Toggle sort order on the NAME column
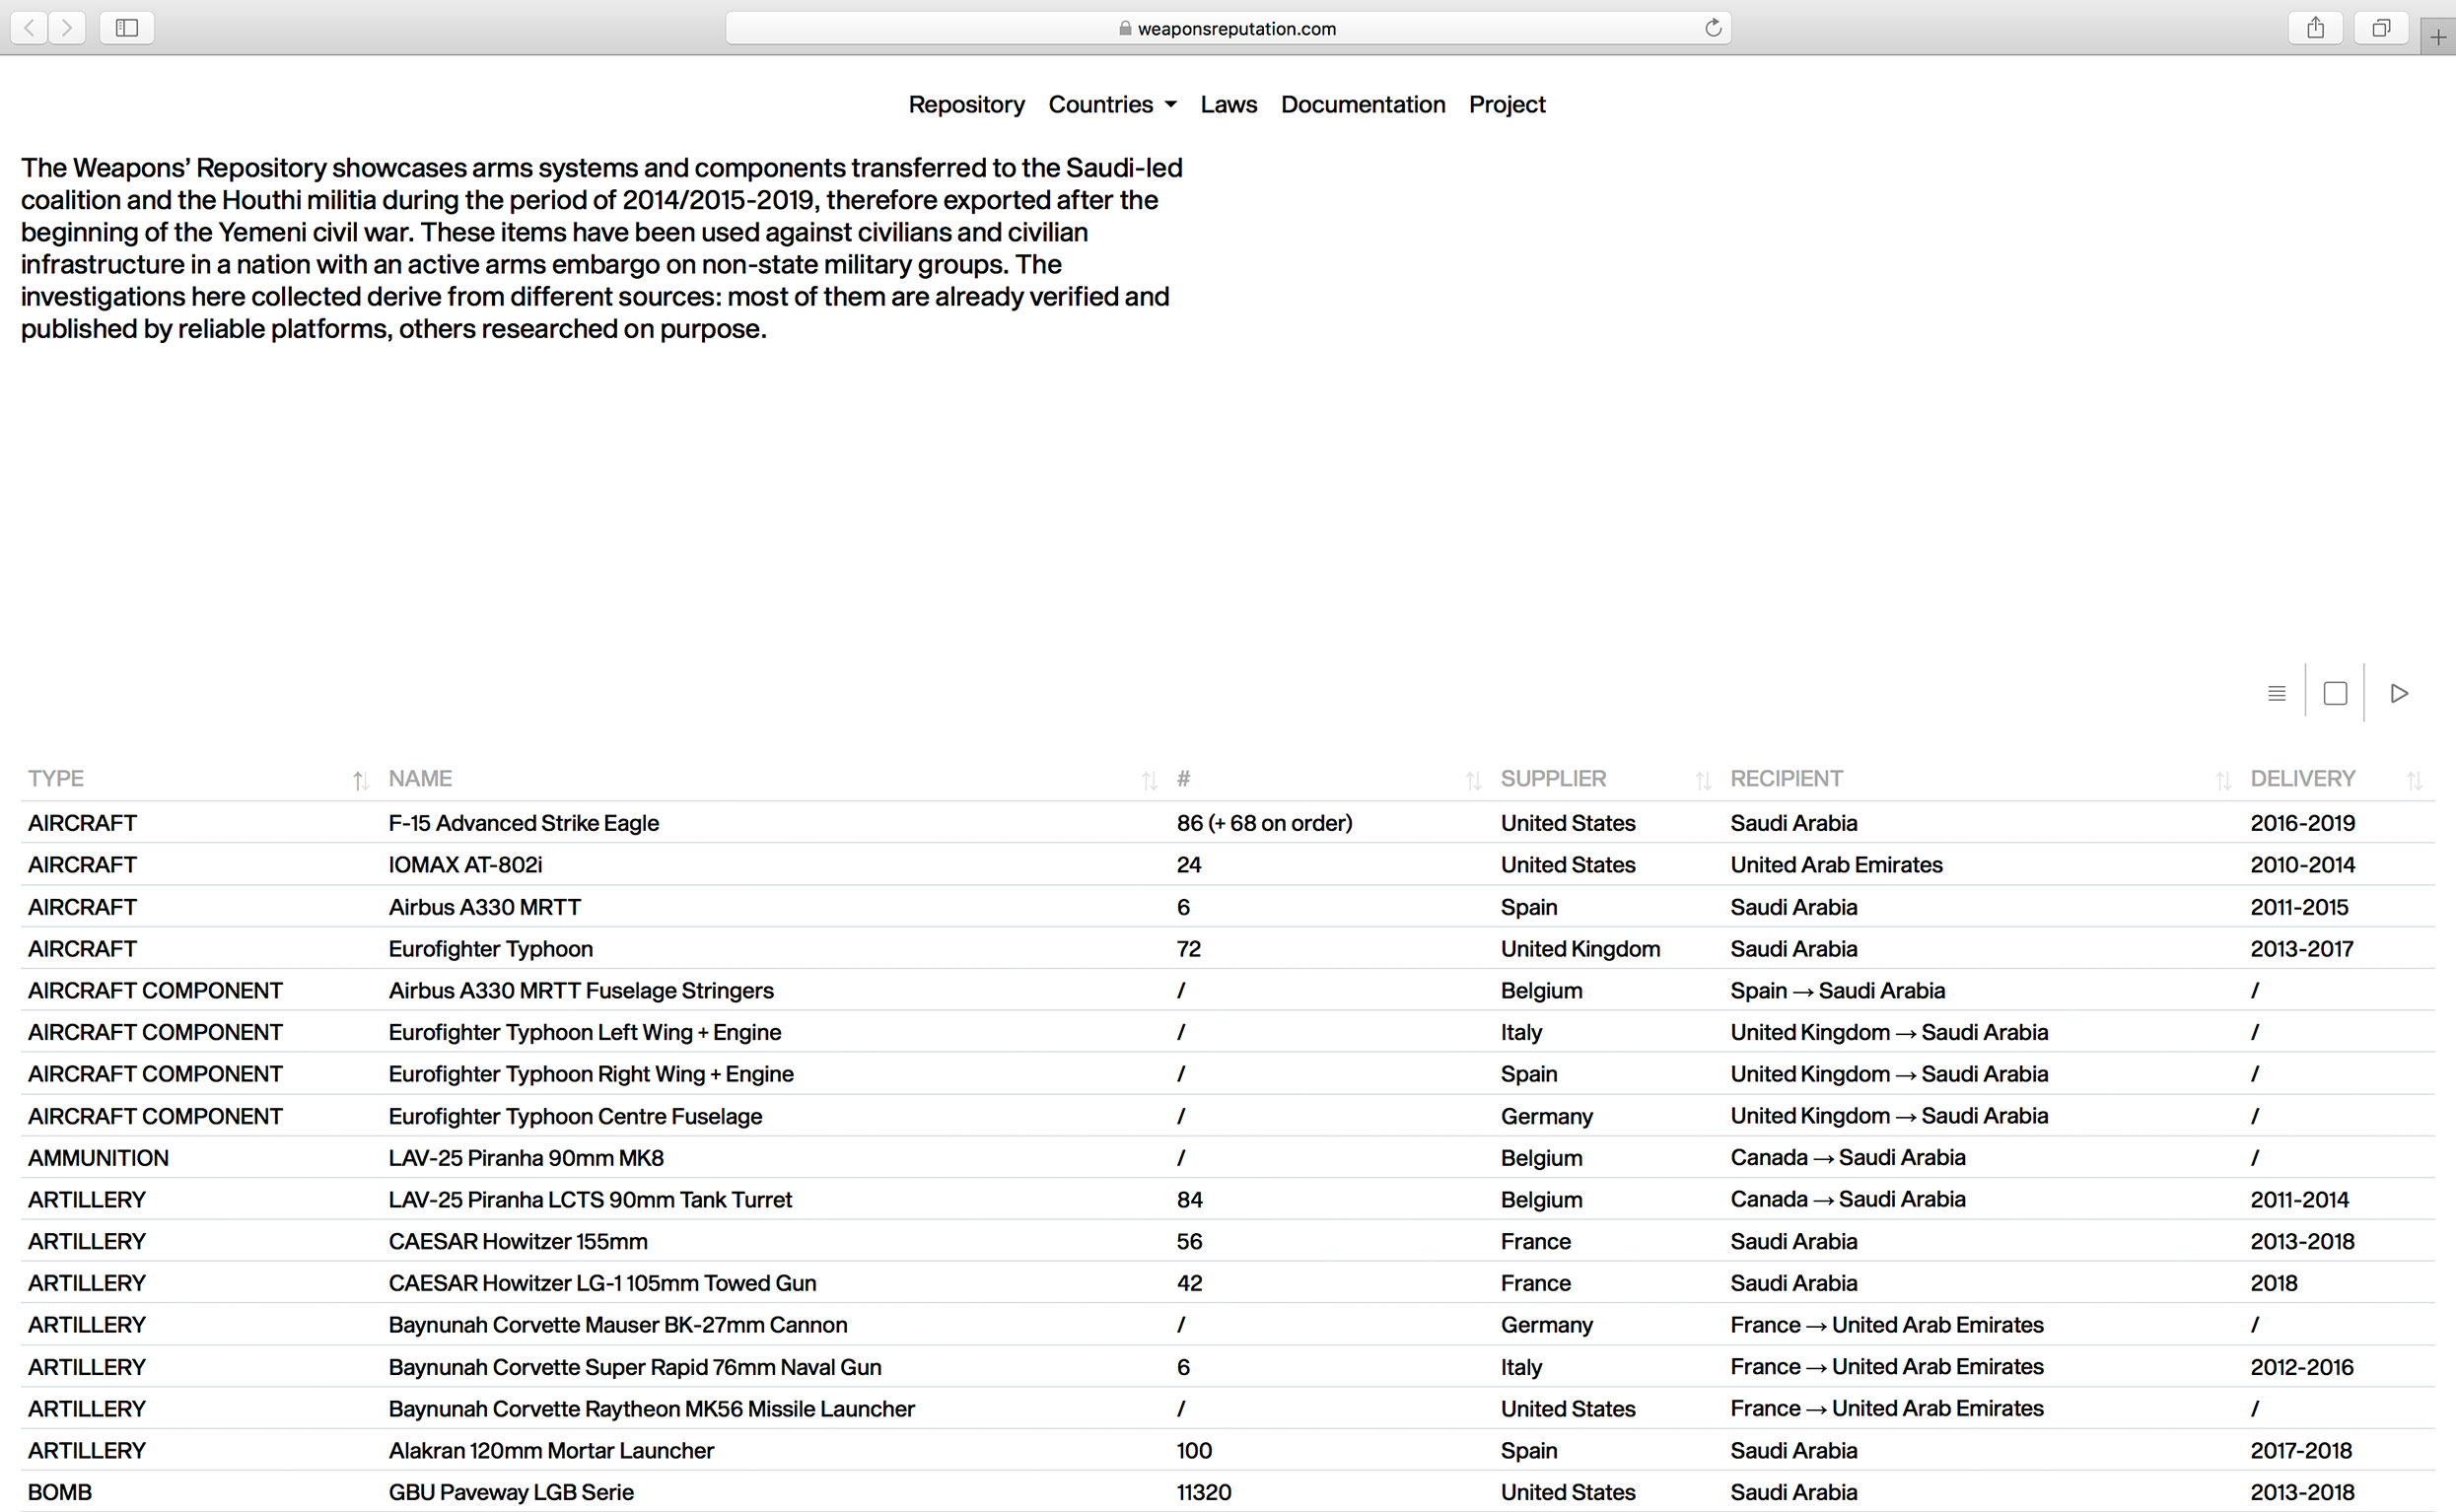 pos(1149,781)
